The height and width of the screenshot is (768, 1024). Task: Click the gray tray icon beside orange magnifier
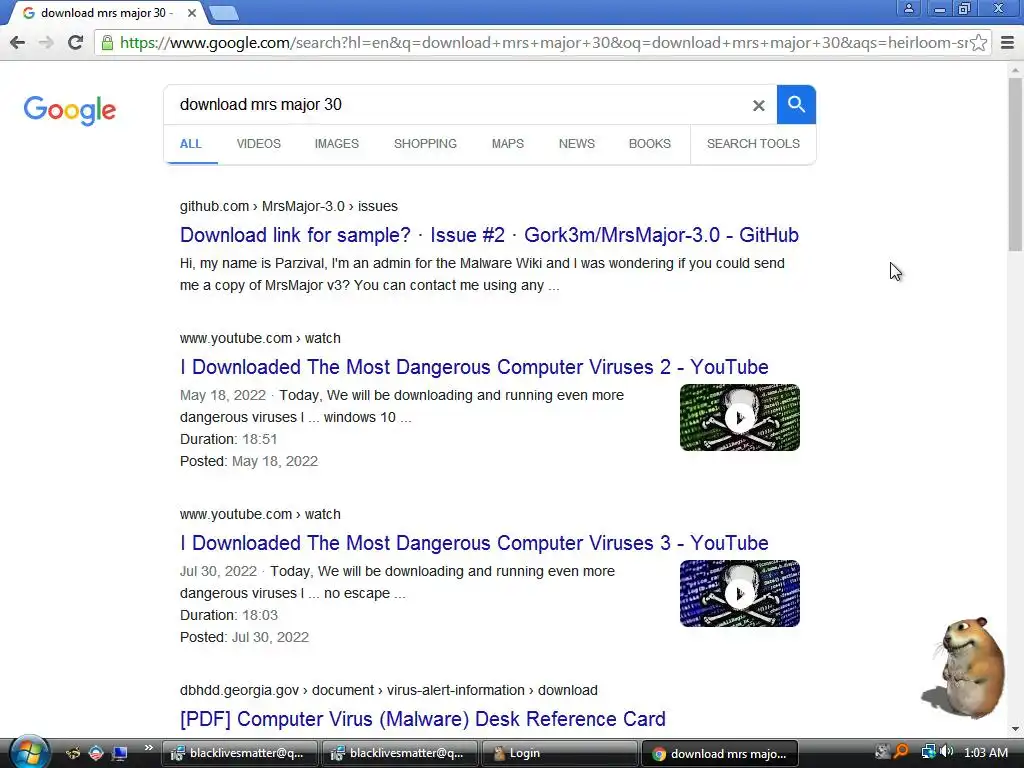pyautogui.click(x=882, y=752)
